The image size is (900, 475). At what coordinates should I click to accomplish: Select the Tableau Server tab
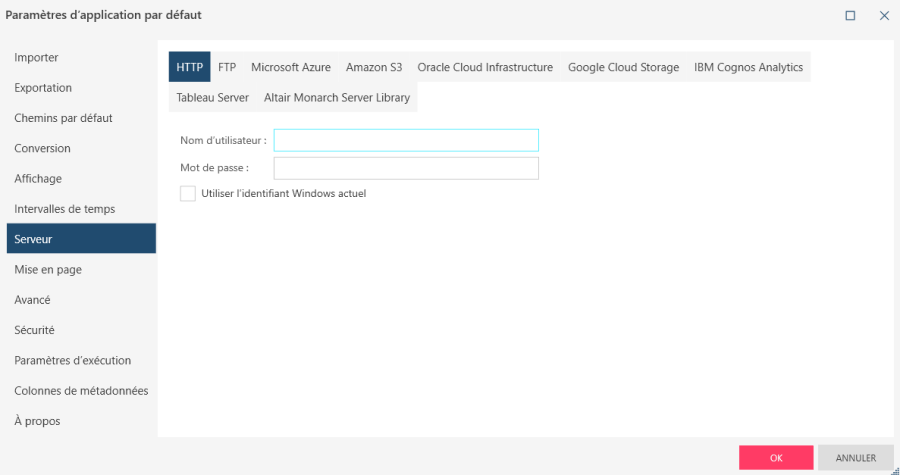[212, 97]
